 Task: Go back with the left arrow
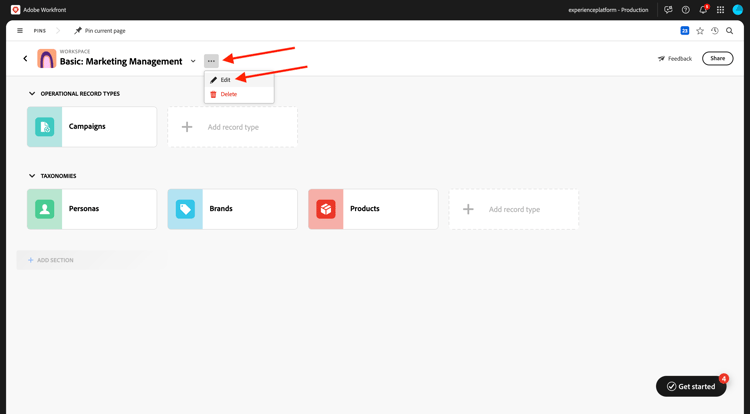click(25, 58)
